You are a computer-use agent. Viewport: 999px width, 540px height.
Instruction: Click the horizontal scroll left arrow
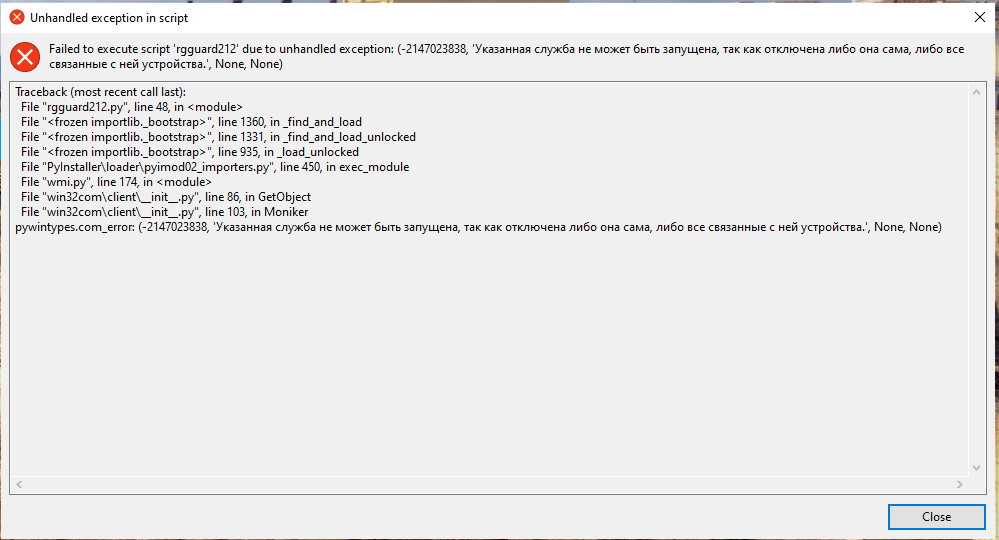point(20,484)
